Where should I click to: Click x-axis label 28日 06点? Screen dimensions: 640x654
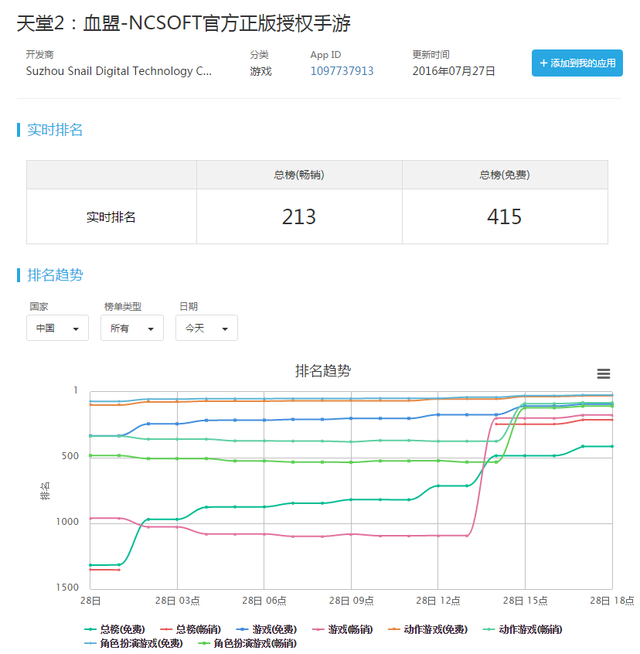point(264,601)
